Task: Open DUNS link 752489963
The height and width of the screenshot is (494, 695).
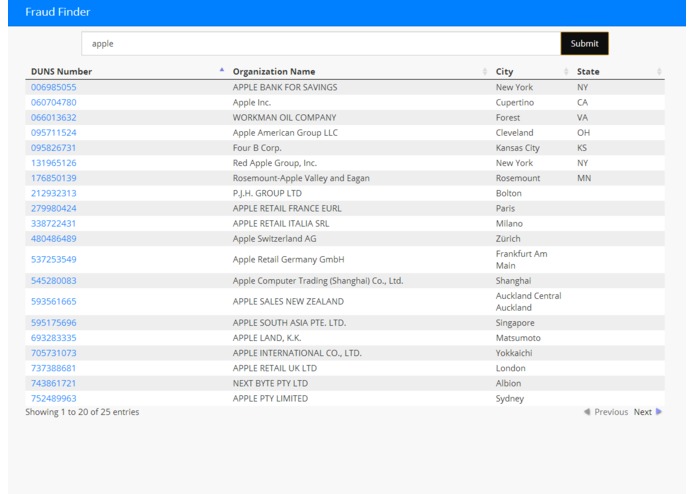Action: pyautogui.click(x=54, y=398)
